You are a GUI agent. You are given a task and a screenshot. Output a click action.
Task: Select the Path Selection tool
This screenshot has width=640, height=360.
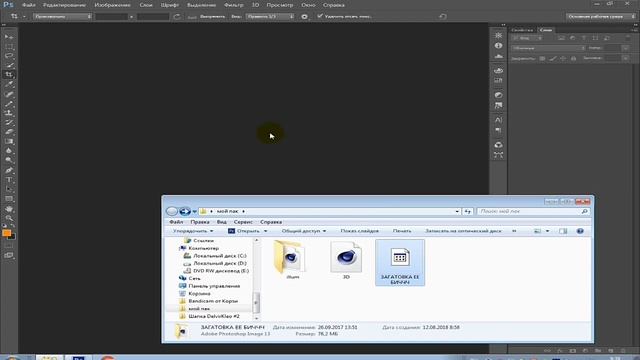[9, 189]
